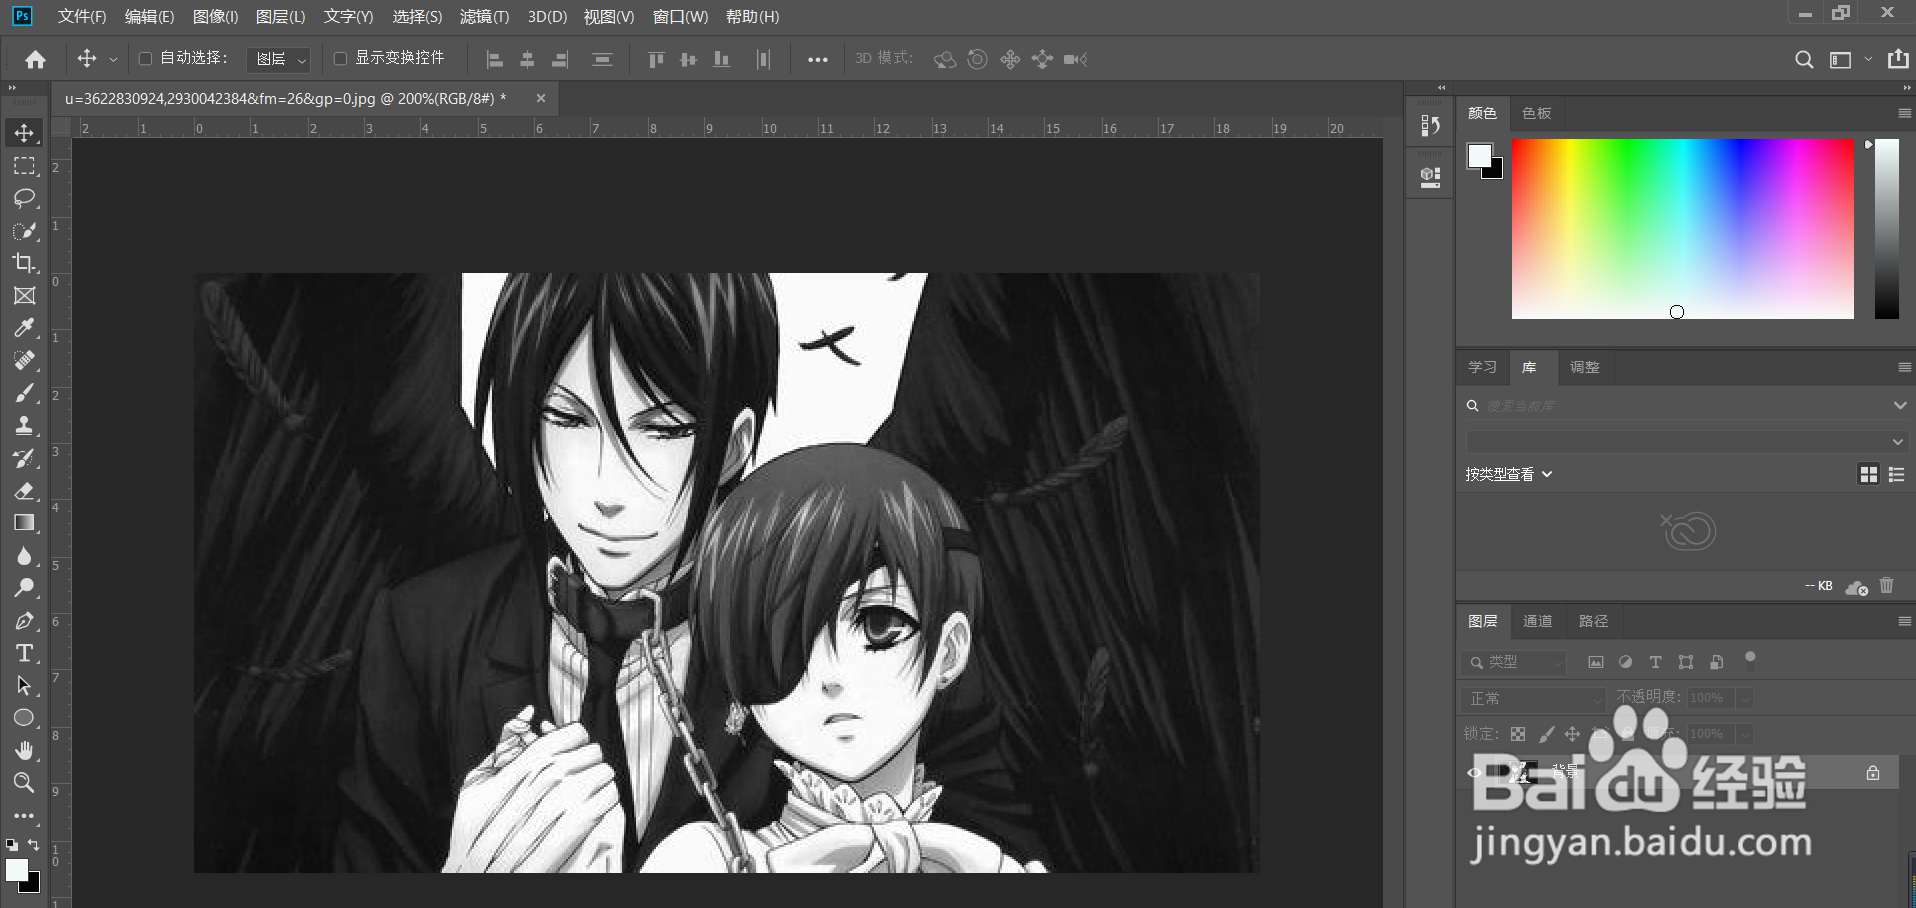Screen dimensions: 1916x908
Task: Go to the Home screen icon
Action: click(x=35, y=59)
